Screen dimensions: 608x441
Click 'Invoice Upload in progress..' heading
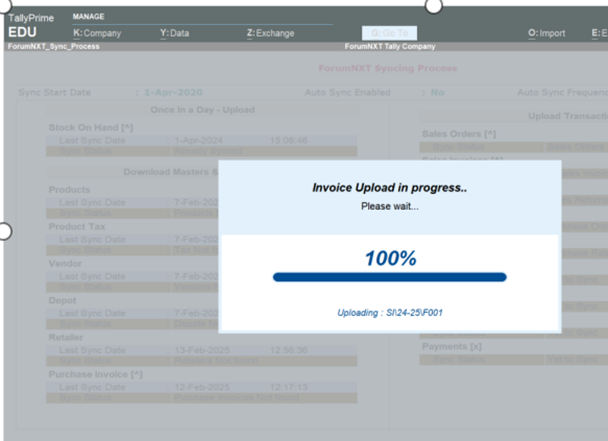(390, 188)
